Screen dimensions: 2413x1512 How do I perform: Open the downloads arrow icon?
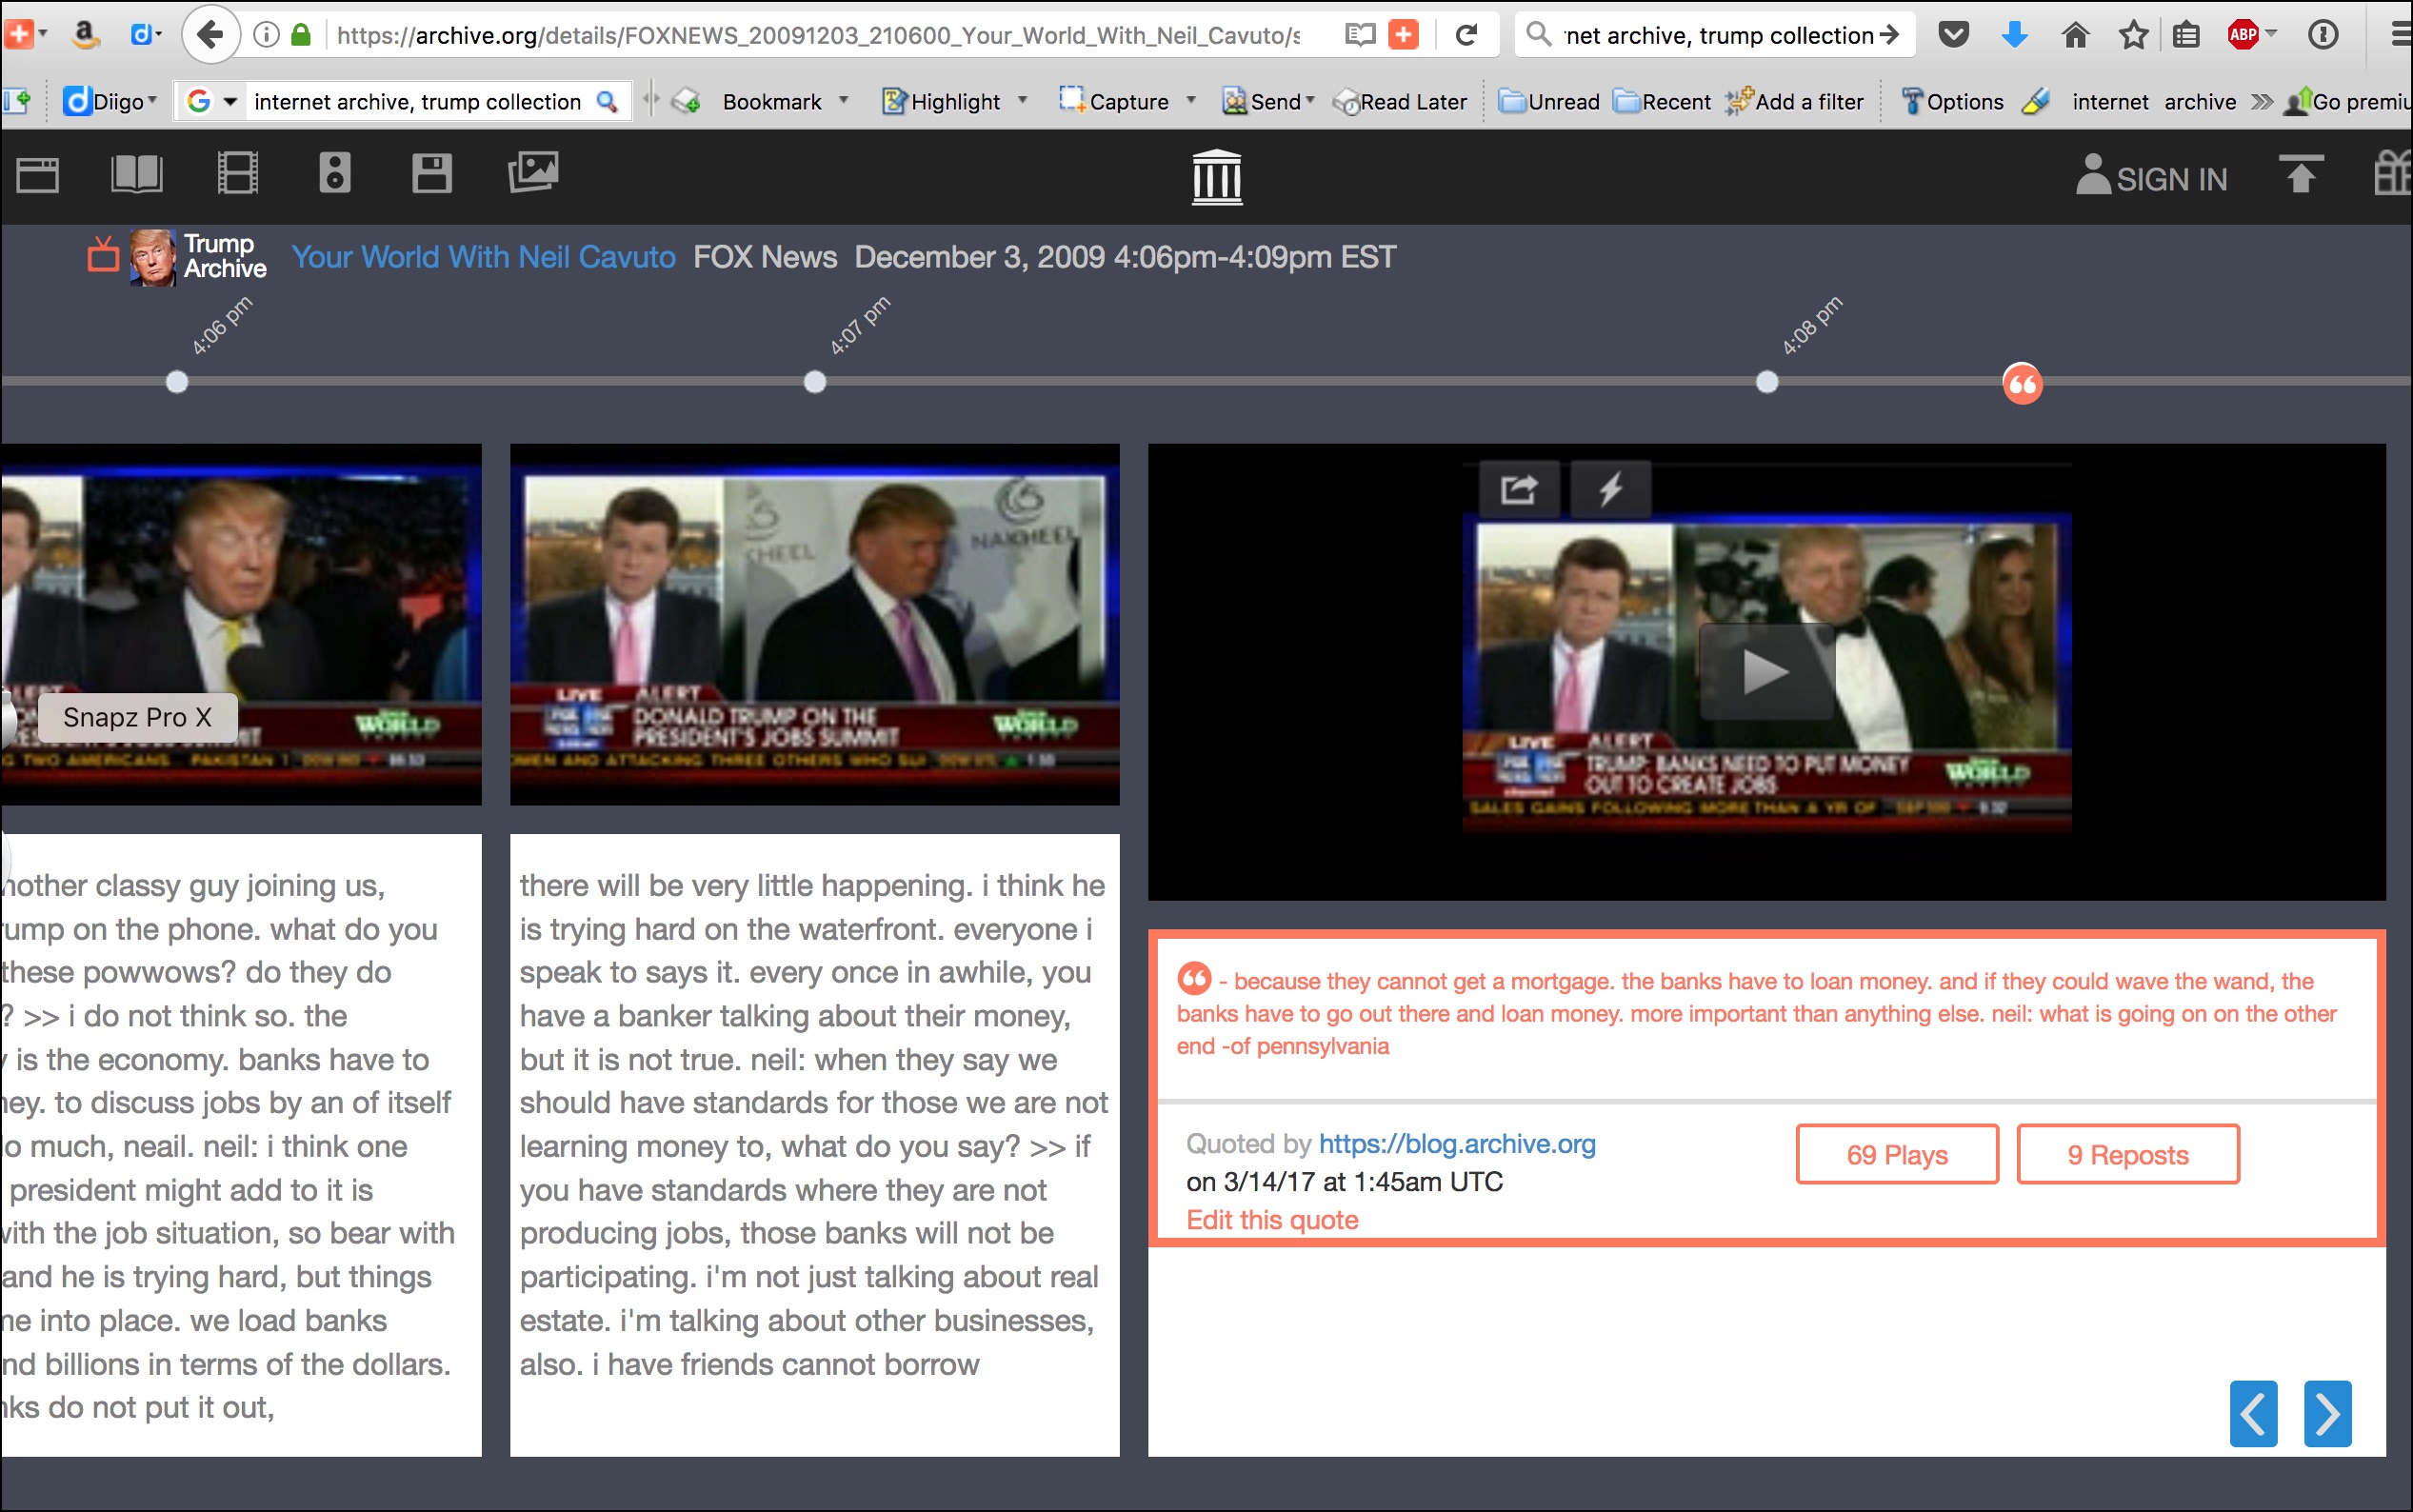(2014, 35)
